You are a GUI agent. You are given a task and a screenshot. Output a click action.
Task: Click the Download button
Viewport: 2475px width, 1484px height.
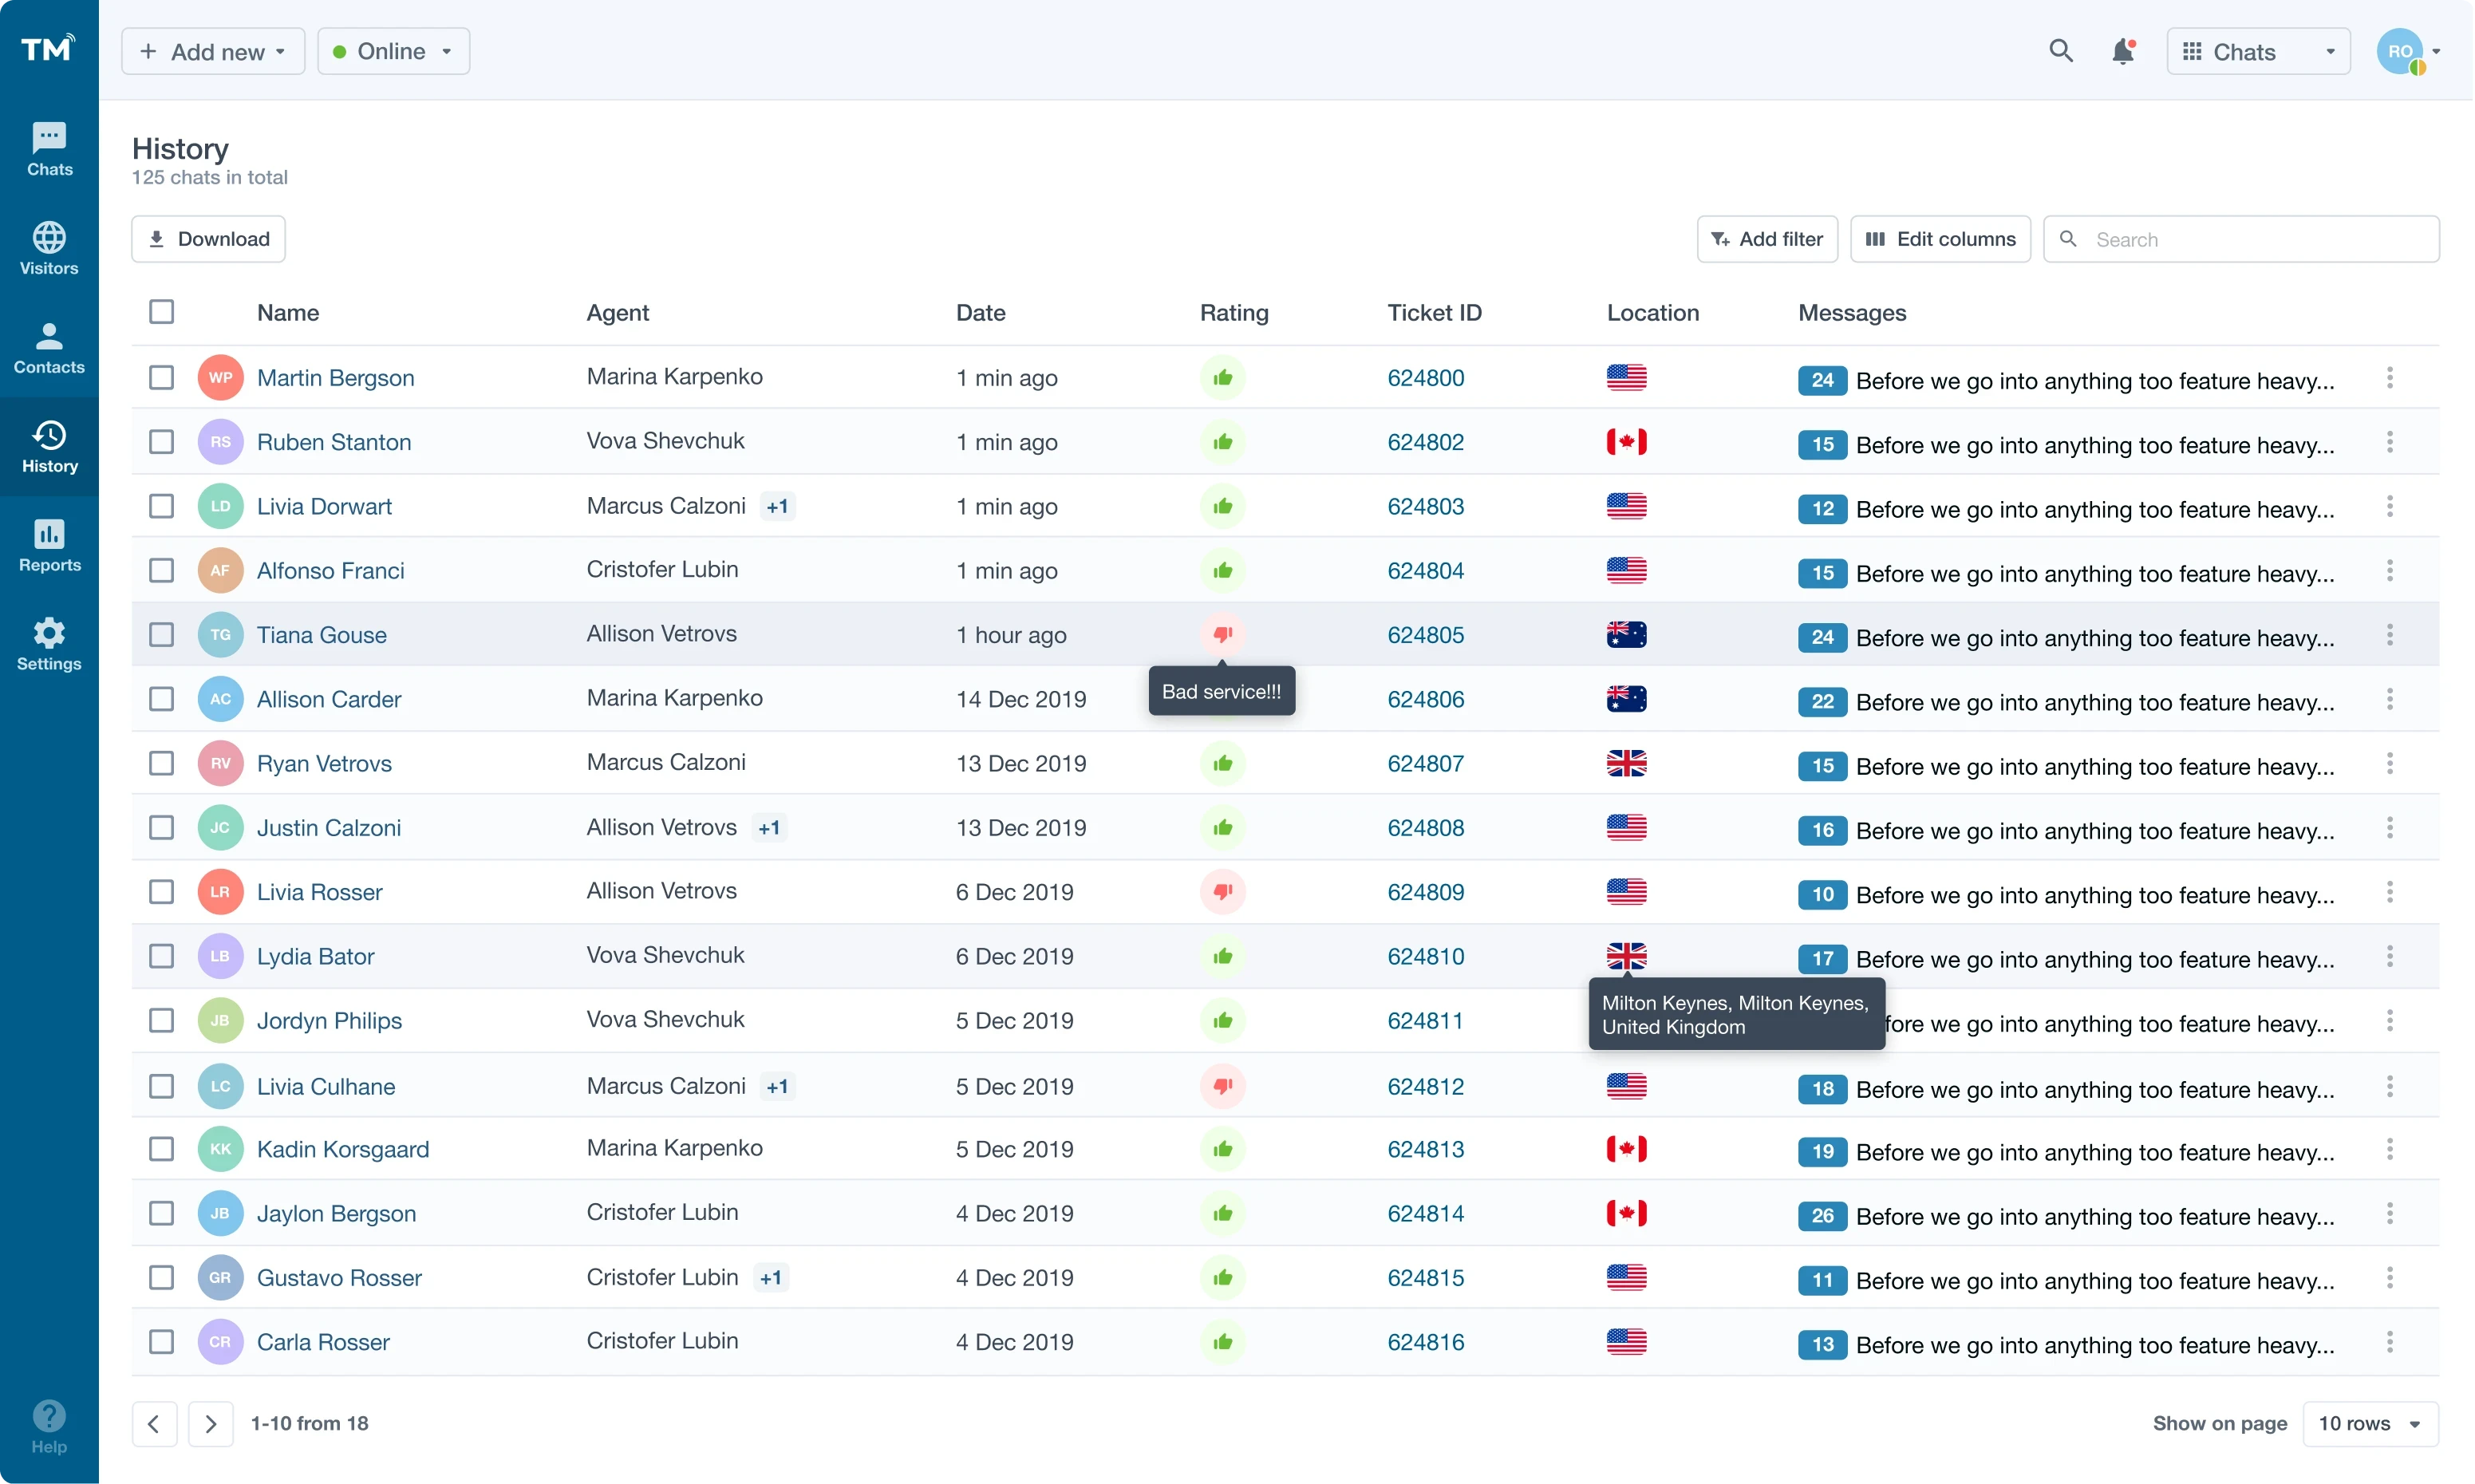[207, 238]
